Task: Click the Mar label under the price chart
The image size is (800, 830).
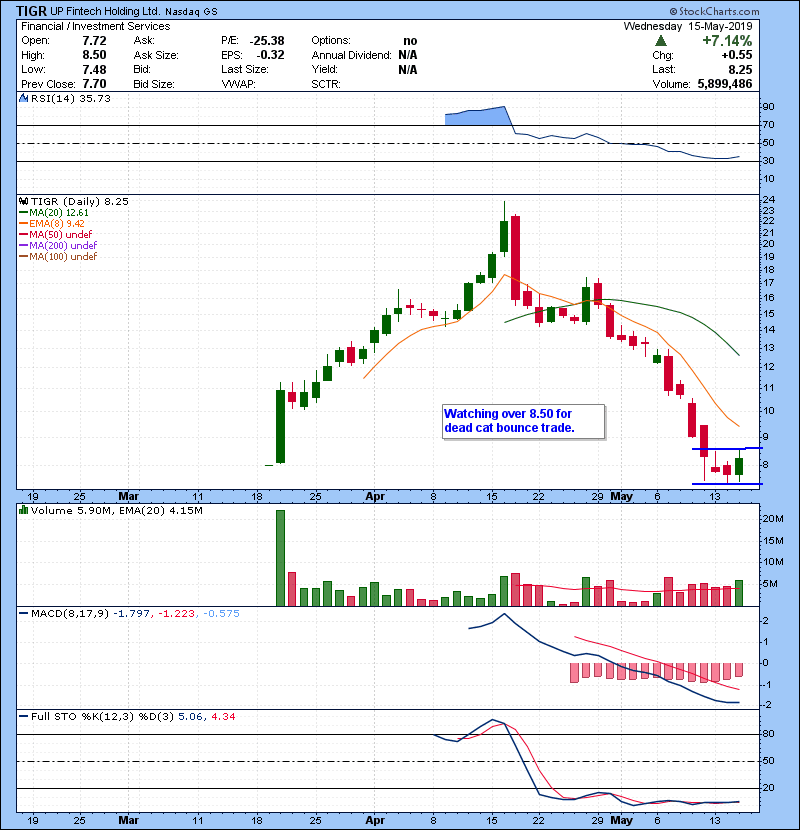Action: coord(129,497)
